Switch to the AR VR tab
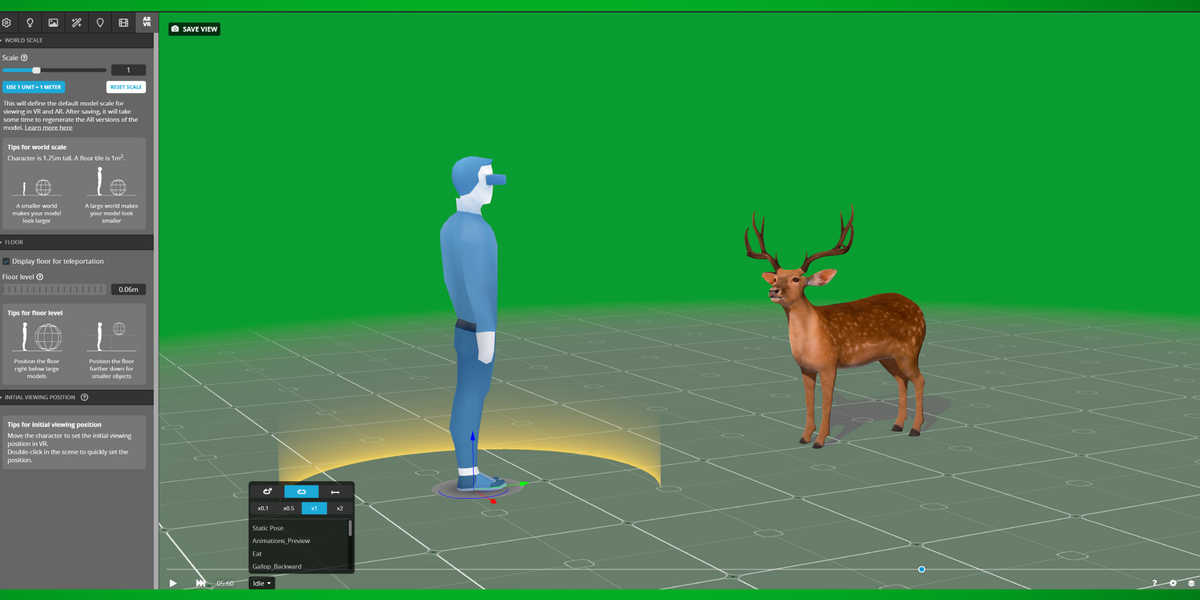 (146, 22)
